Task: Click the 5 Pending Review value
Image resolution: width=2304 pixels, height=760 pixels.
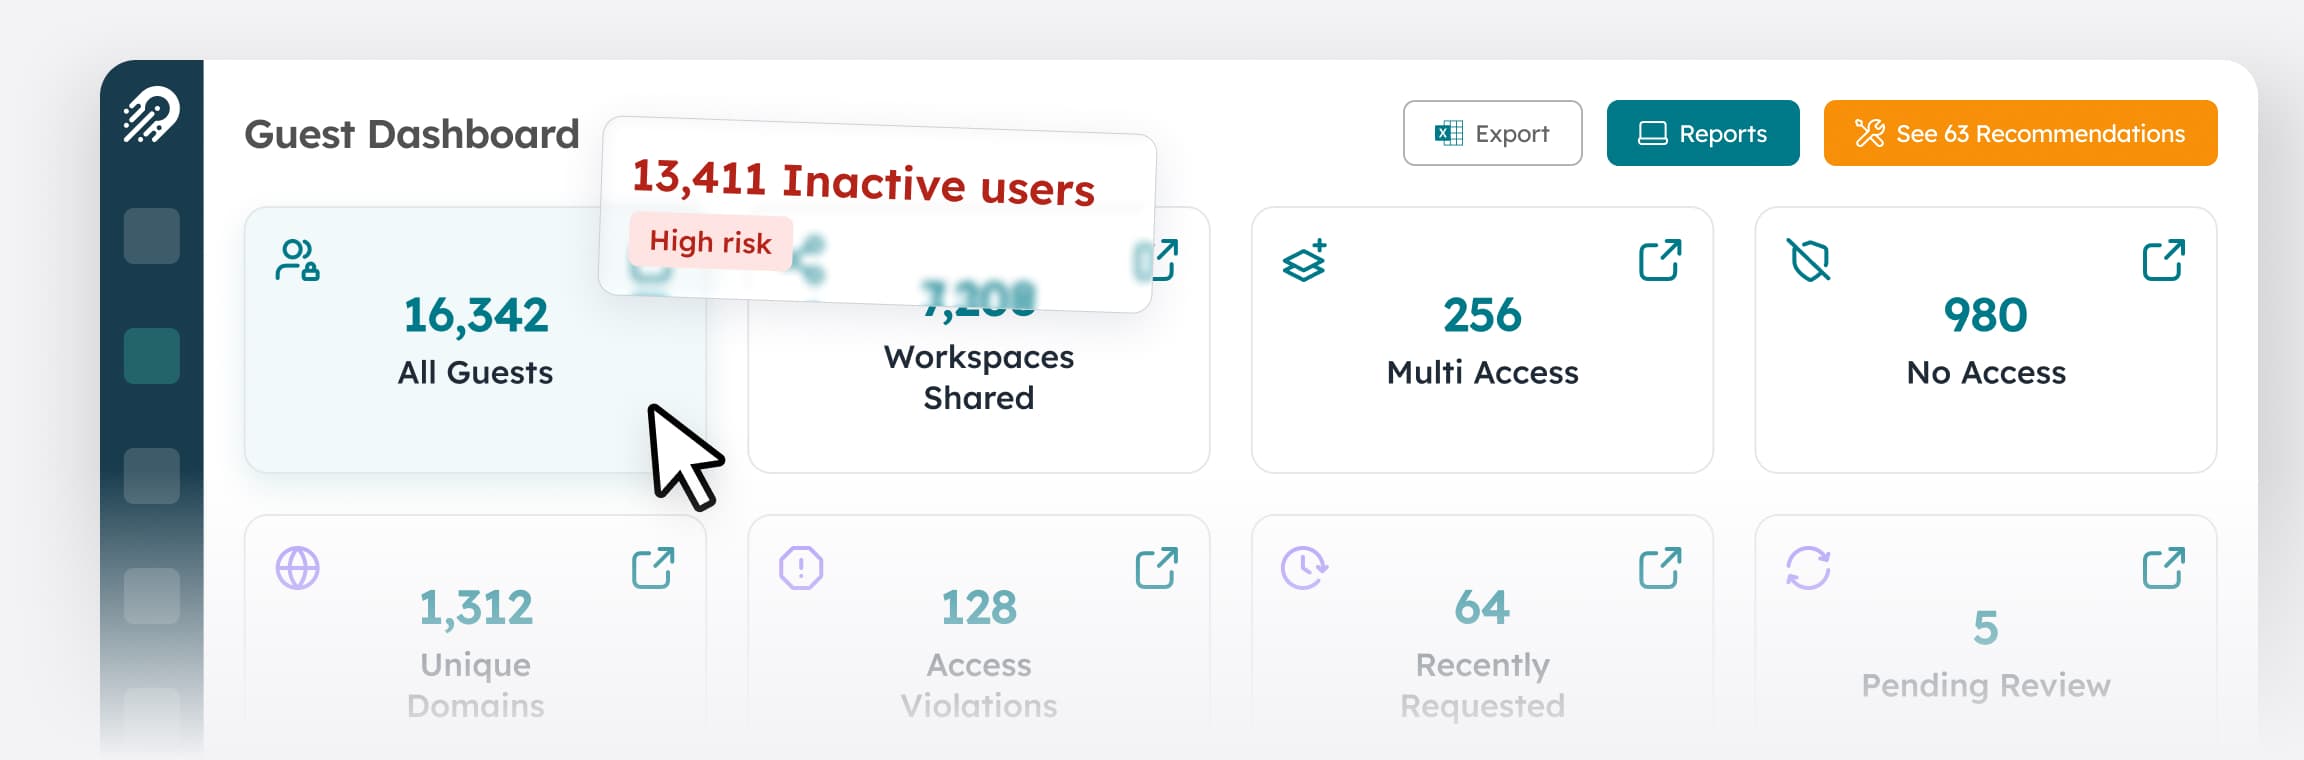Action: click(x=1986, y=628)
